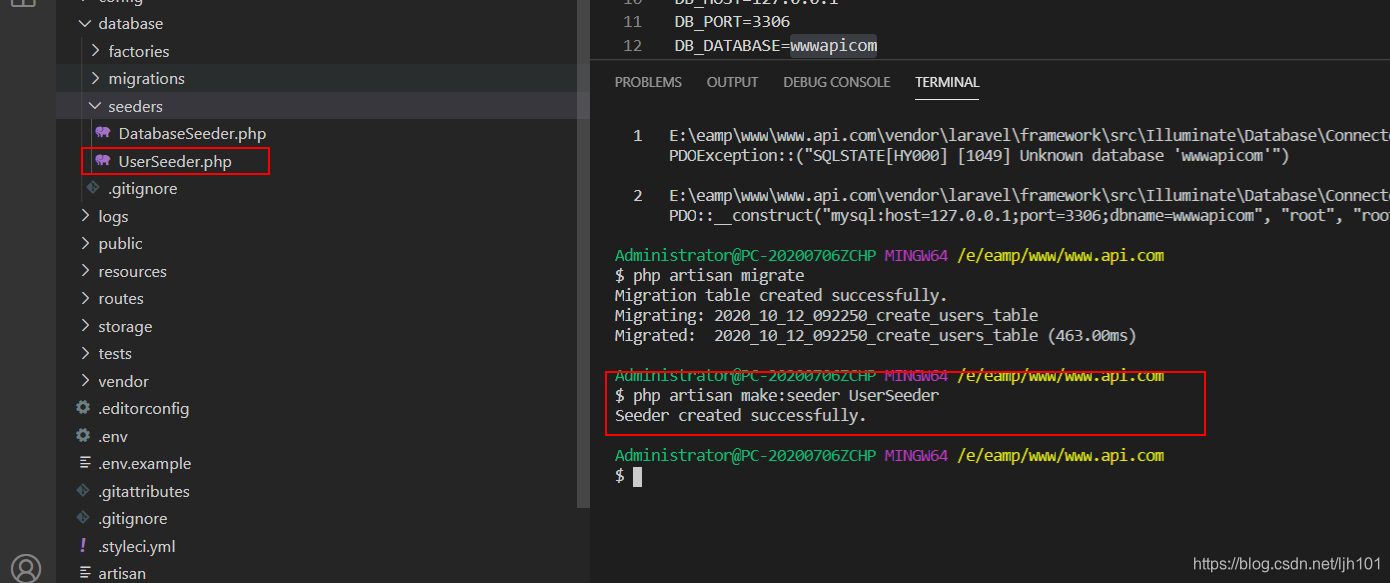Click the 'Migrated: 2020_10_12_092250_create_users_table' line
The height and width of the screenshot is (583, 1390).
pyautogui.click(x=876, y=335)
